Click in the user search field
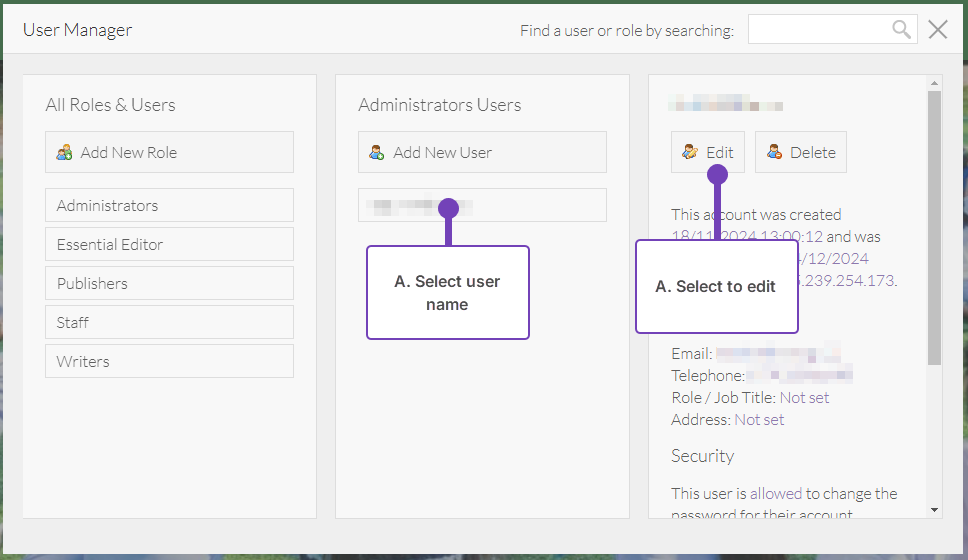Image resolution: width=968 pixels, height=560 pixels. 818,30
